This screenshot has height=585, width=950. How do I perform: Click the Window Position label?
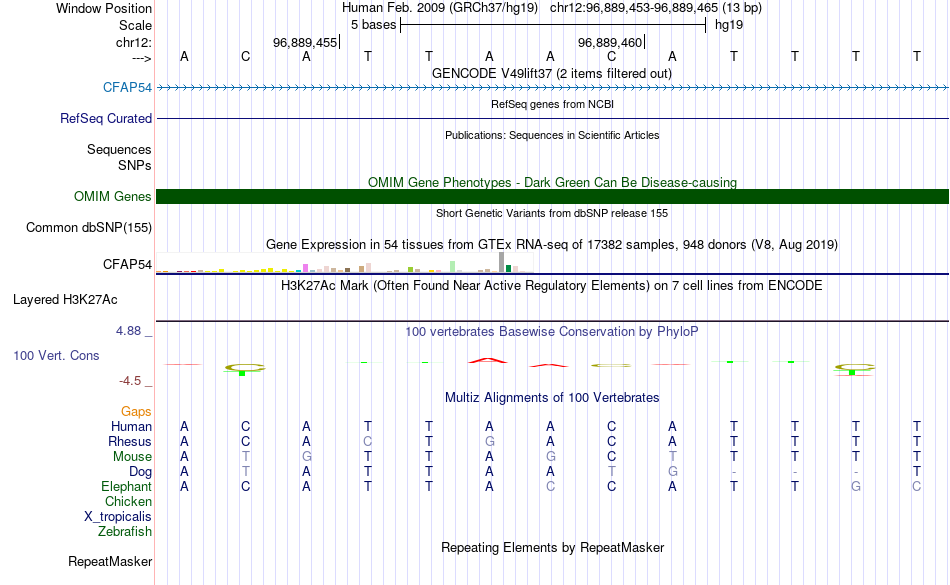coord(104,8)
